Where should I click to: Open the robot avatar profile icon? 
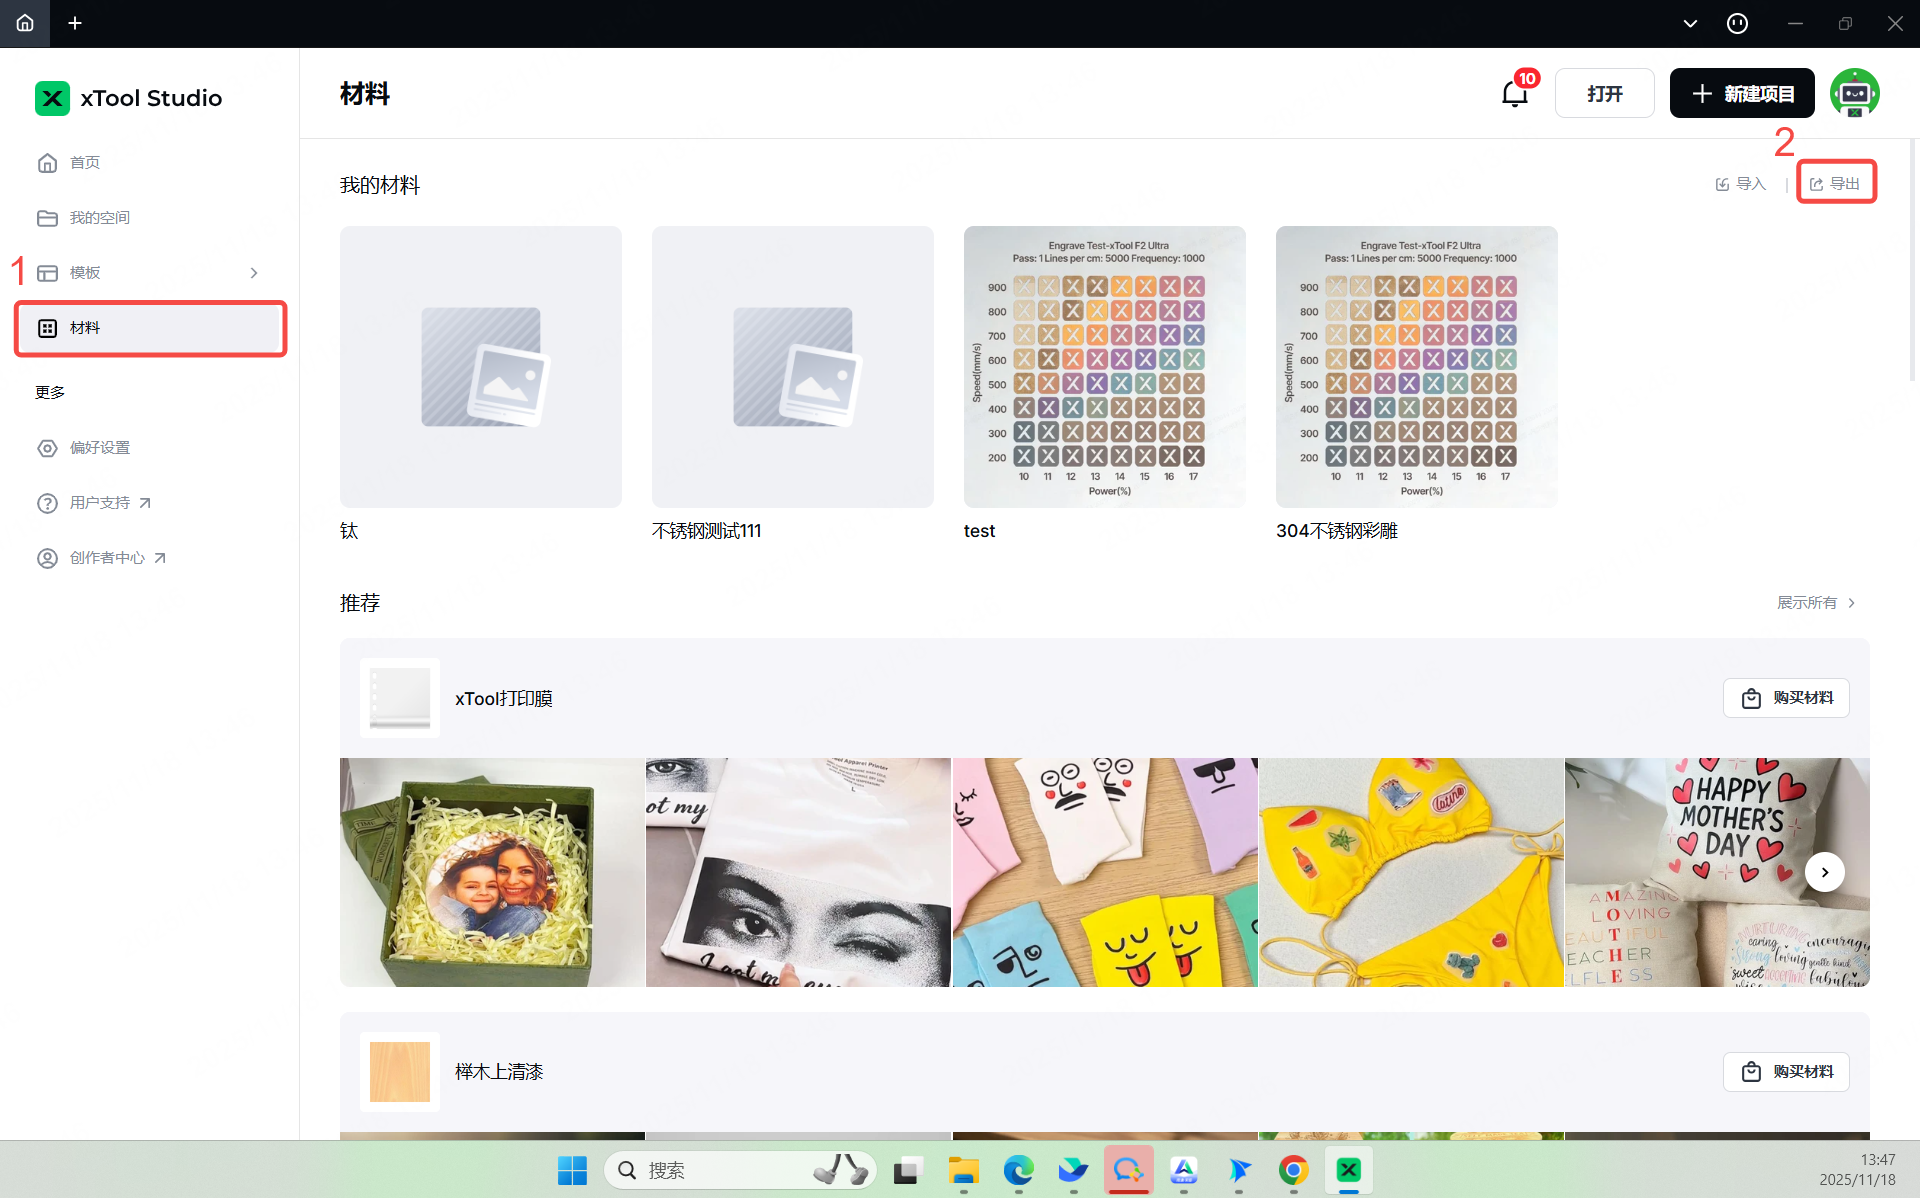coord(1854,93)
